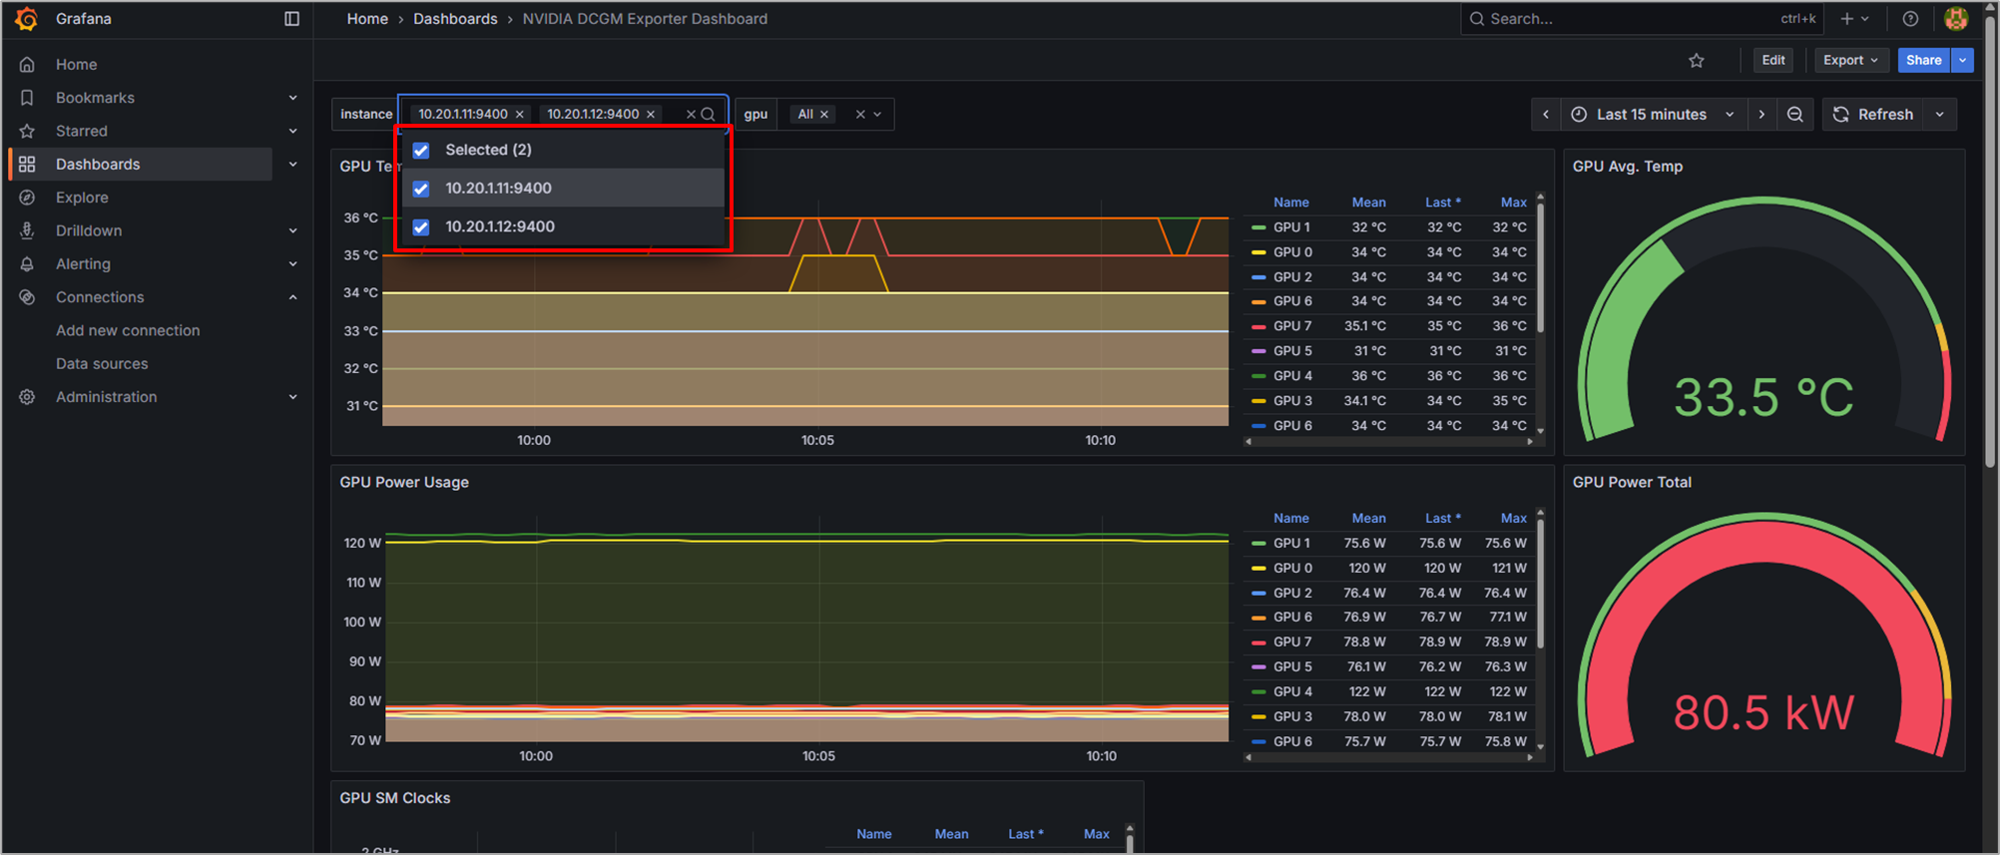
Task: Toggle the sidebar dock menu icon
Action: (292, 19)
